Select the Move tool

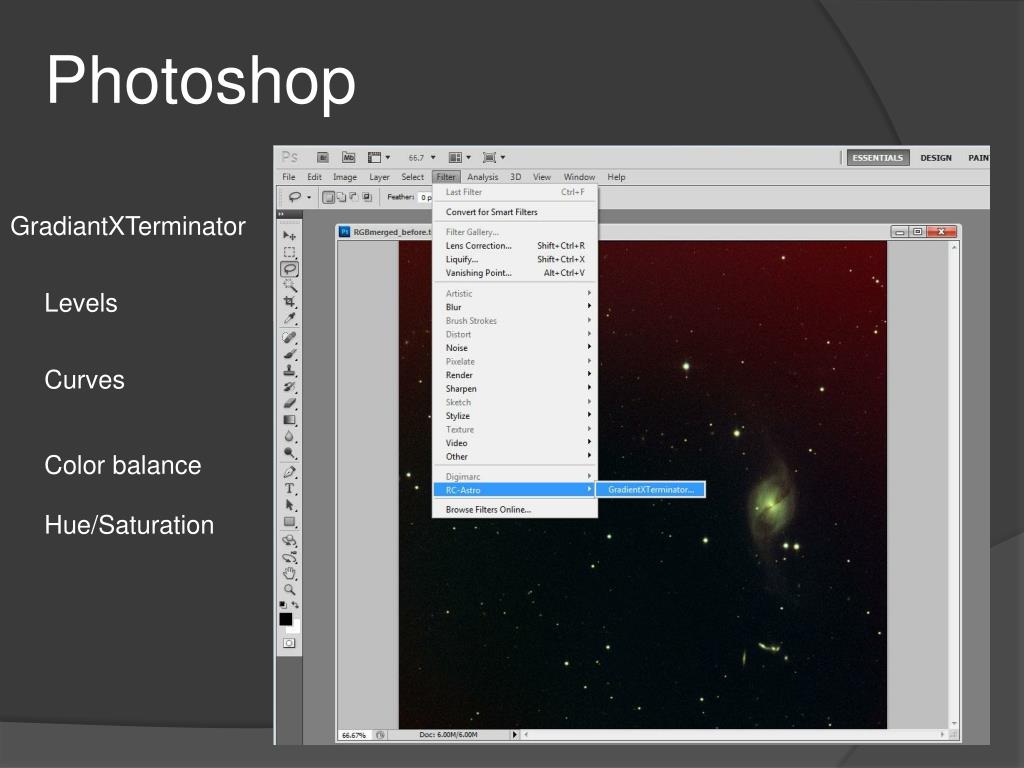pos(289,235)
